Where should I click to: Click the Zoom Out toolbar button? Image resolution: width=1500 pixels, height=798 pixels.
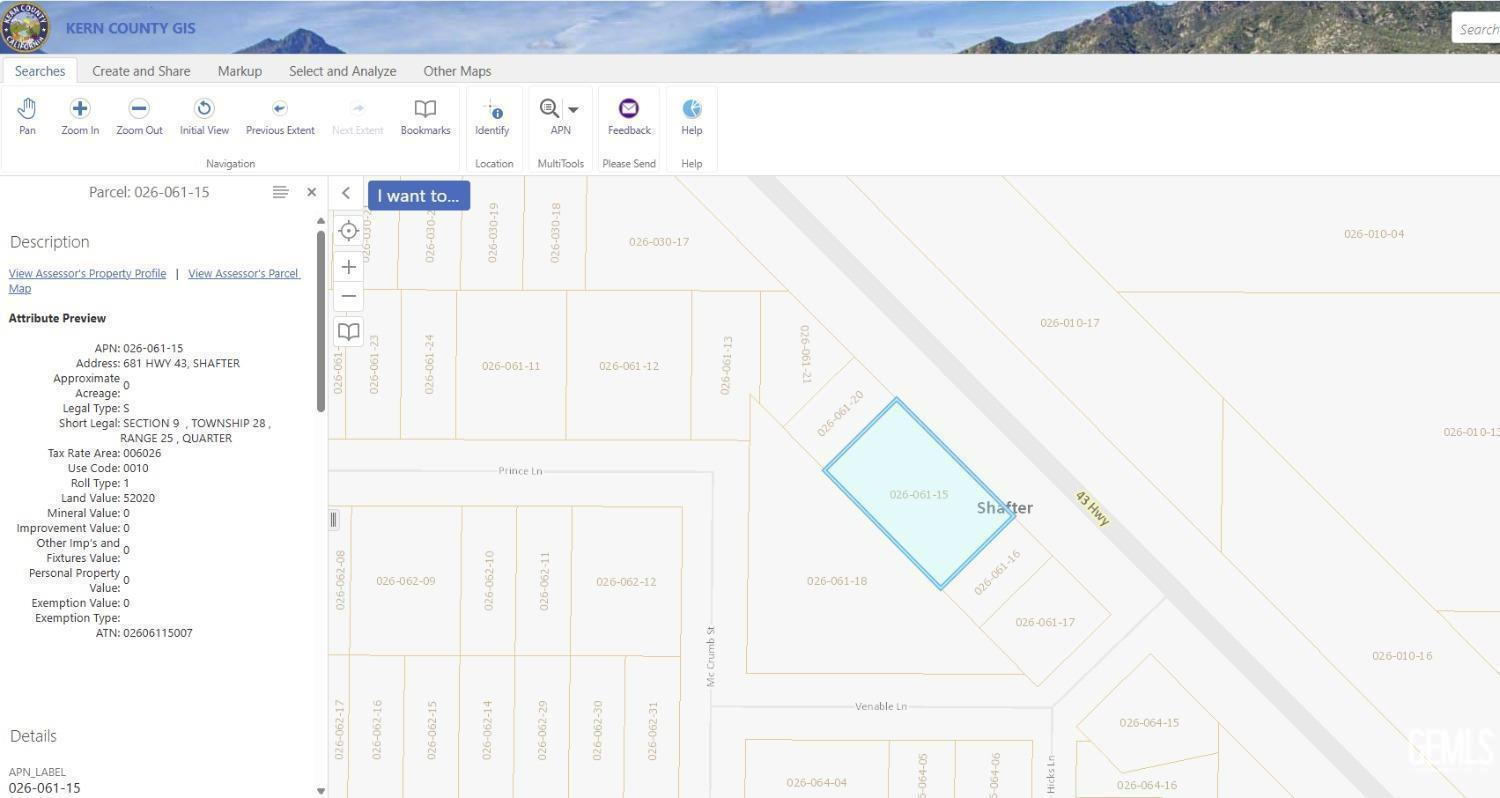coord(139,116)
